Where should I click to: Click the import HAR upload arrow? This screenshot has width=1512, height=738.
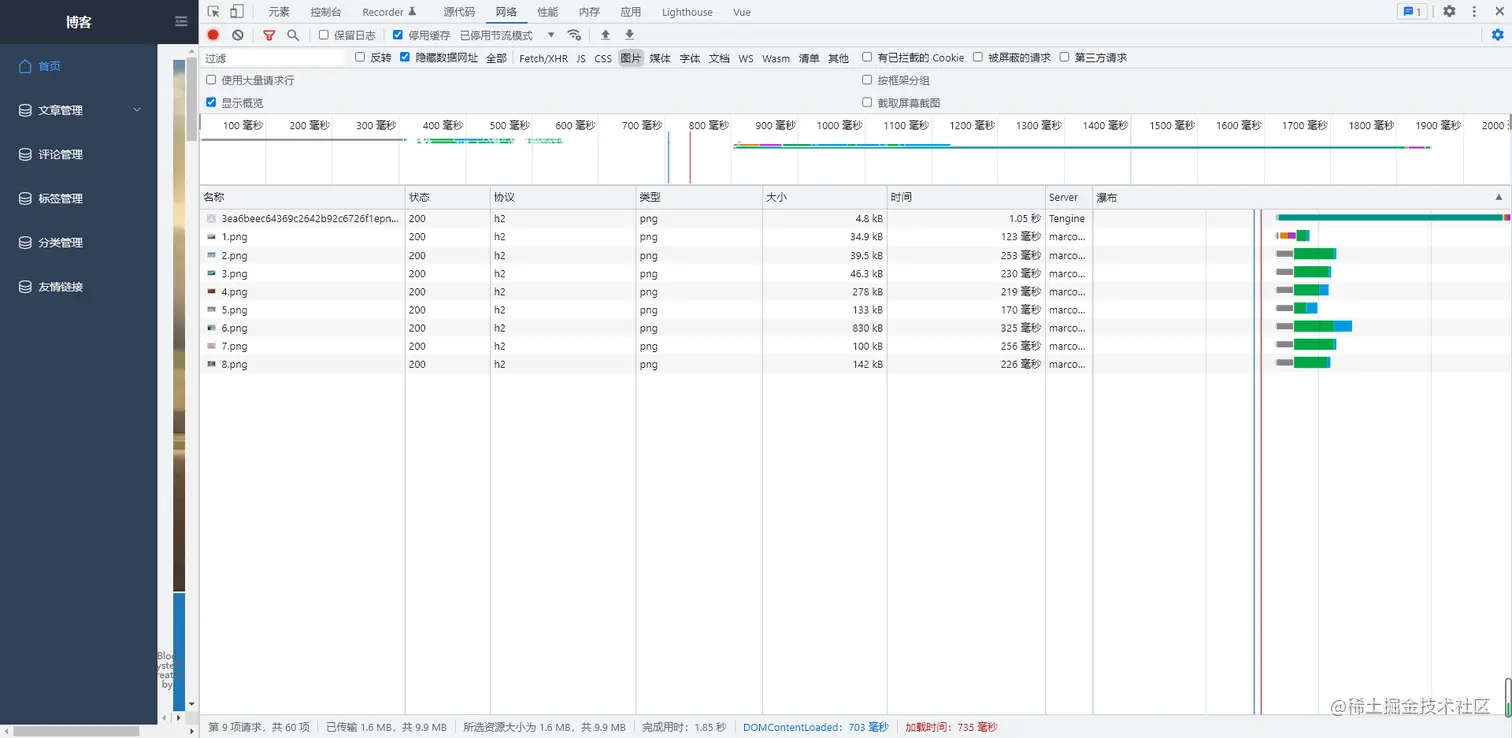(x=605, y=35)
